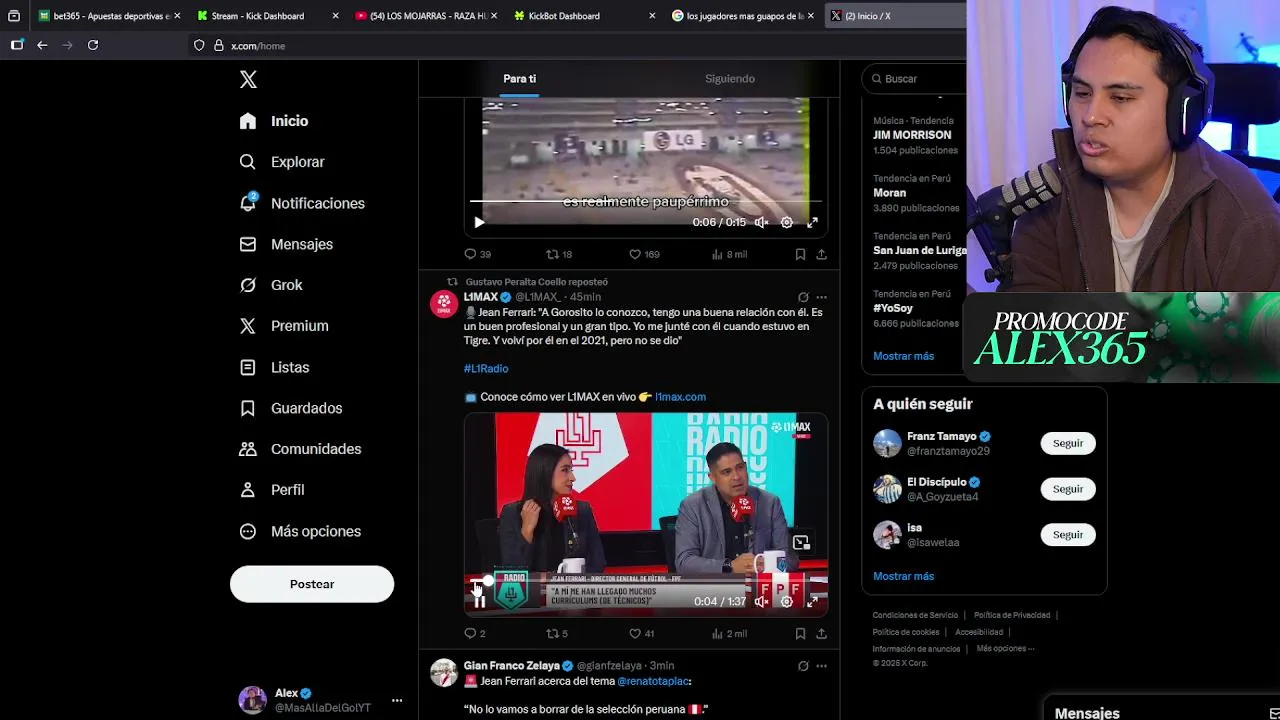1280x720 pixels.
Task: Share the top video post
Action: 821,254
